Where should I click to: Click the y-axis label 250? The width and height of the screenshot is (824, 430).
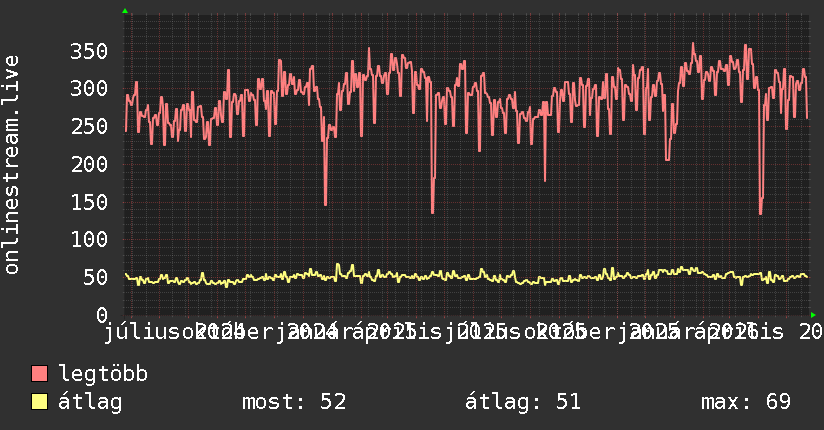[89, 126]
